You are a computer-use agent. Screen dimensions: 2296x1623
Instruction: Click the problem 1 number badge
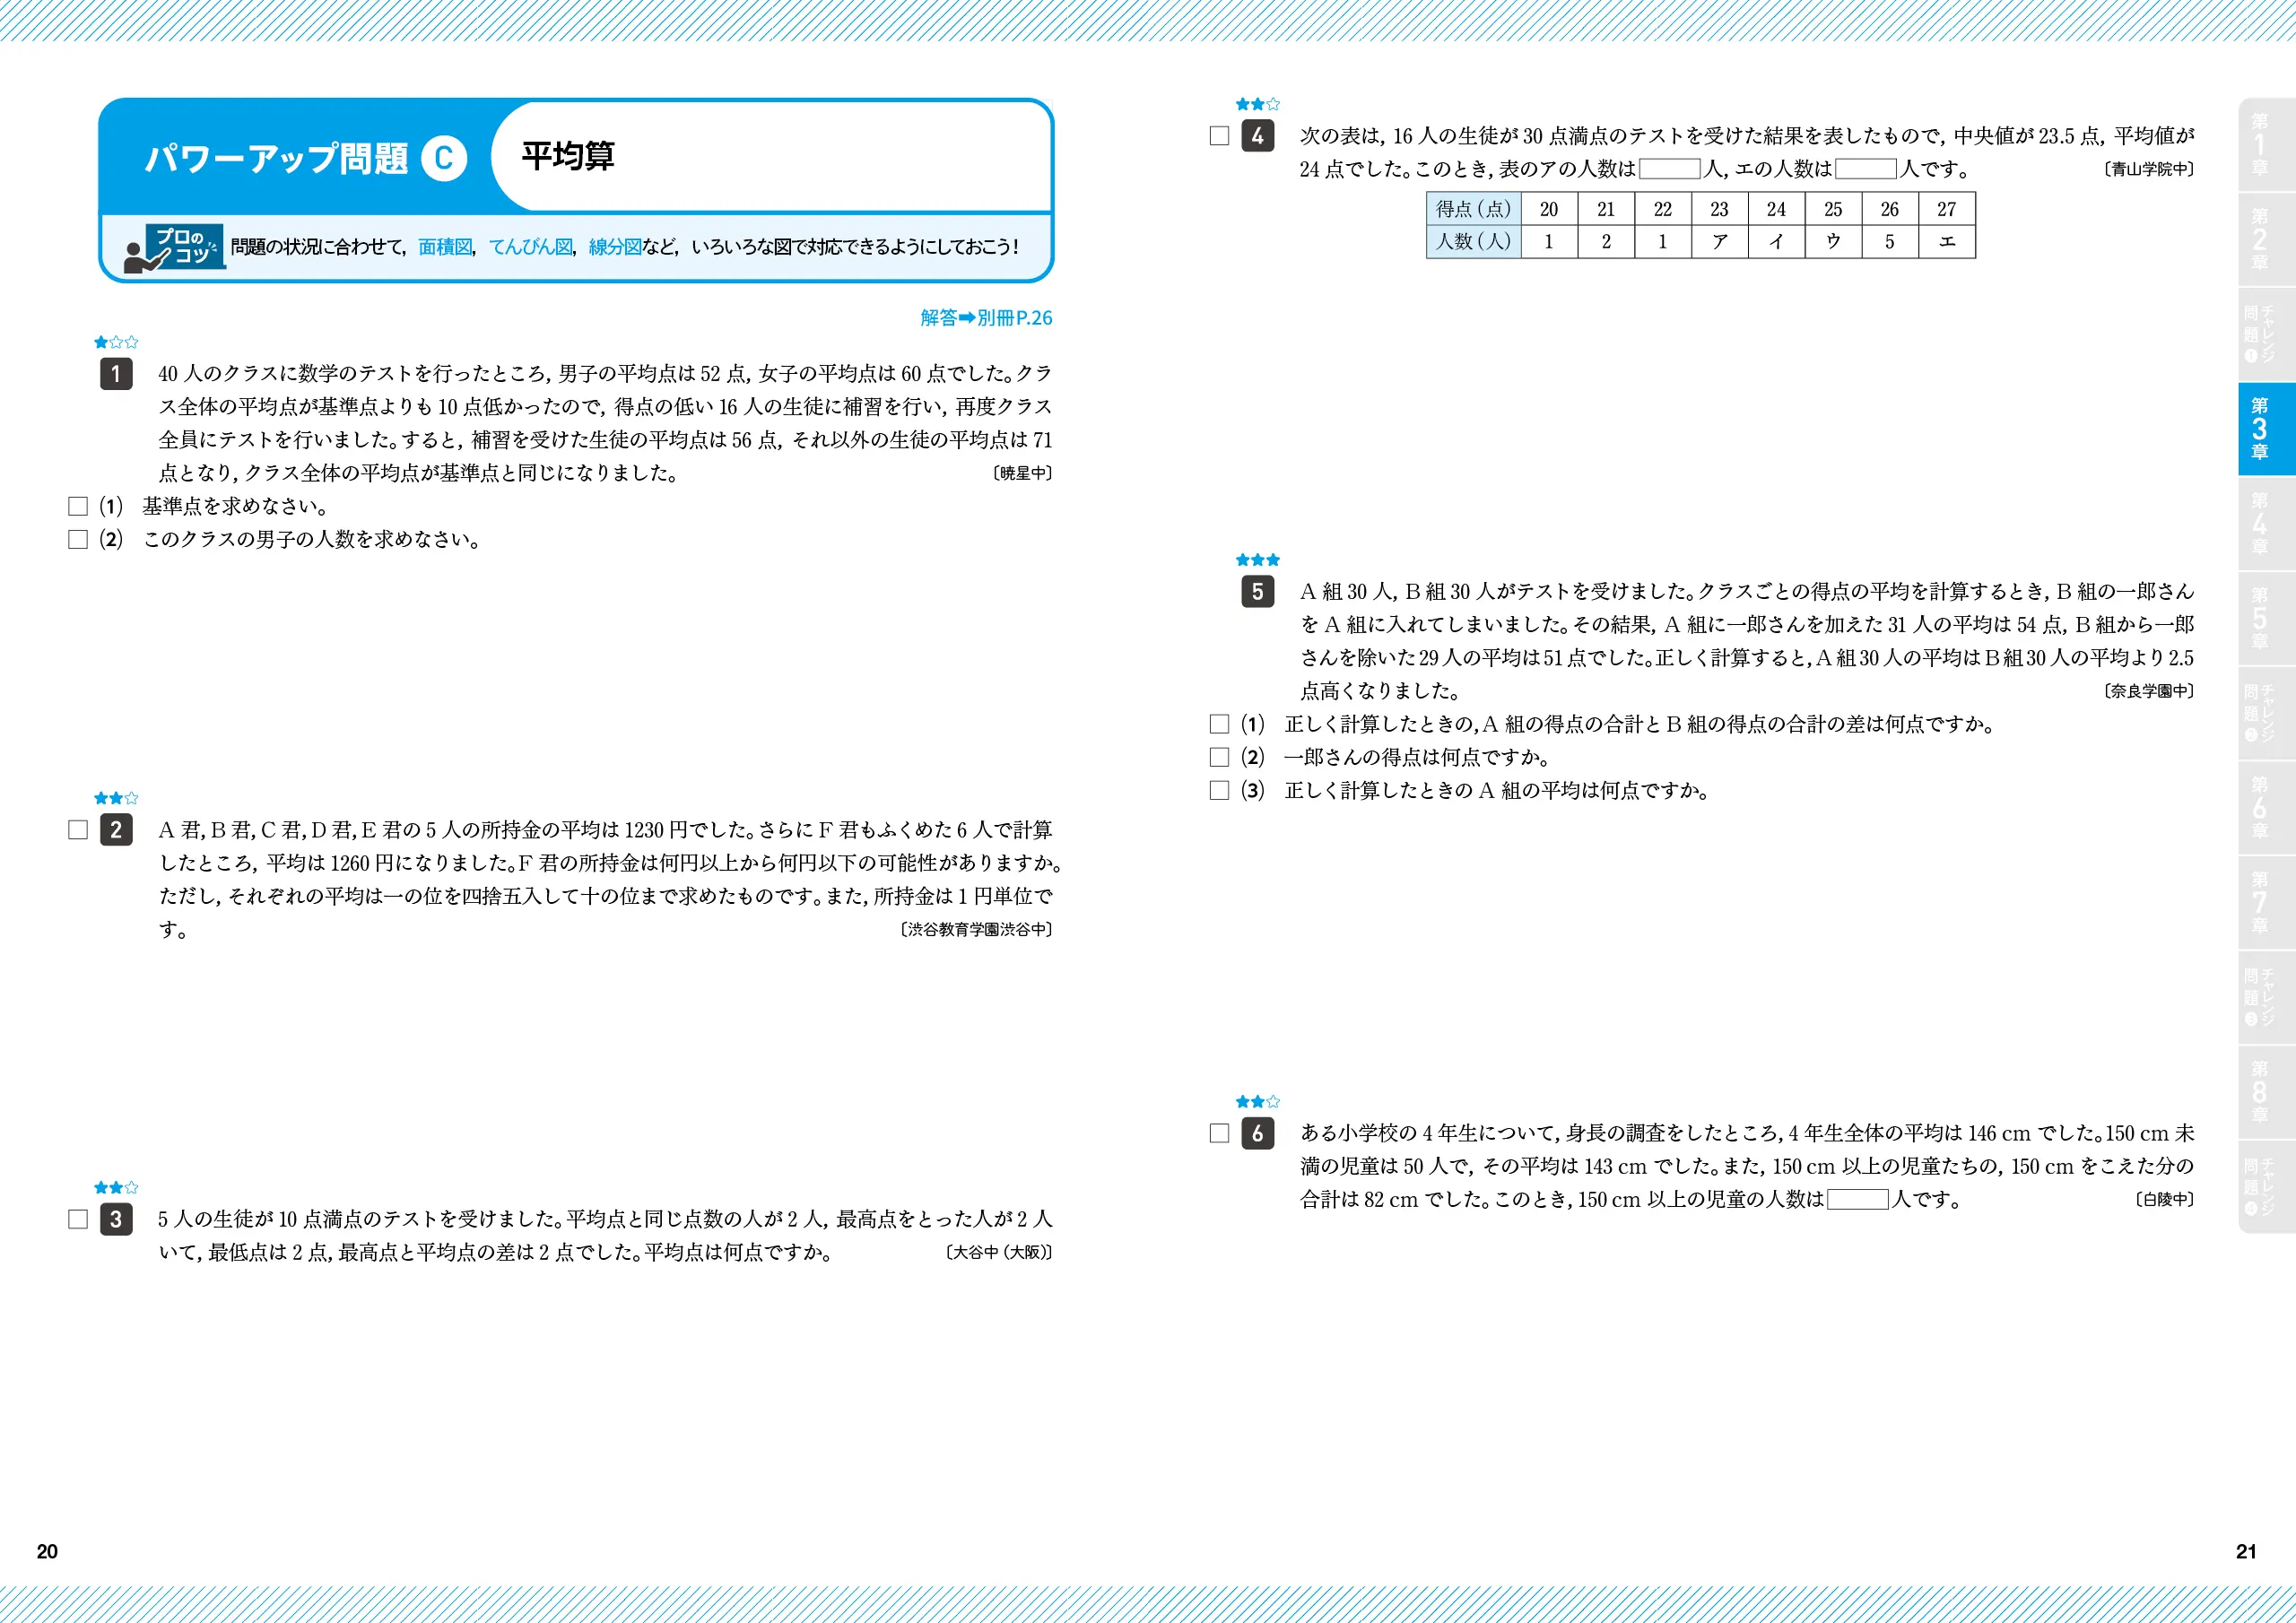coord(116,374)
